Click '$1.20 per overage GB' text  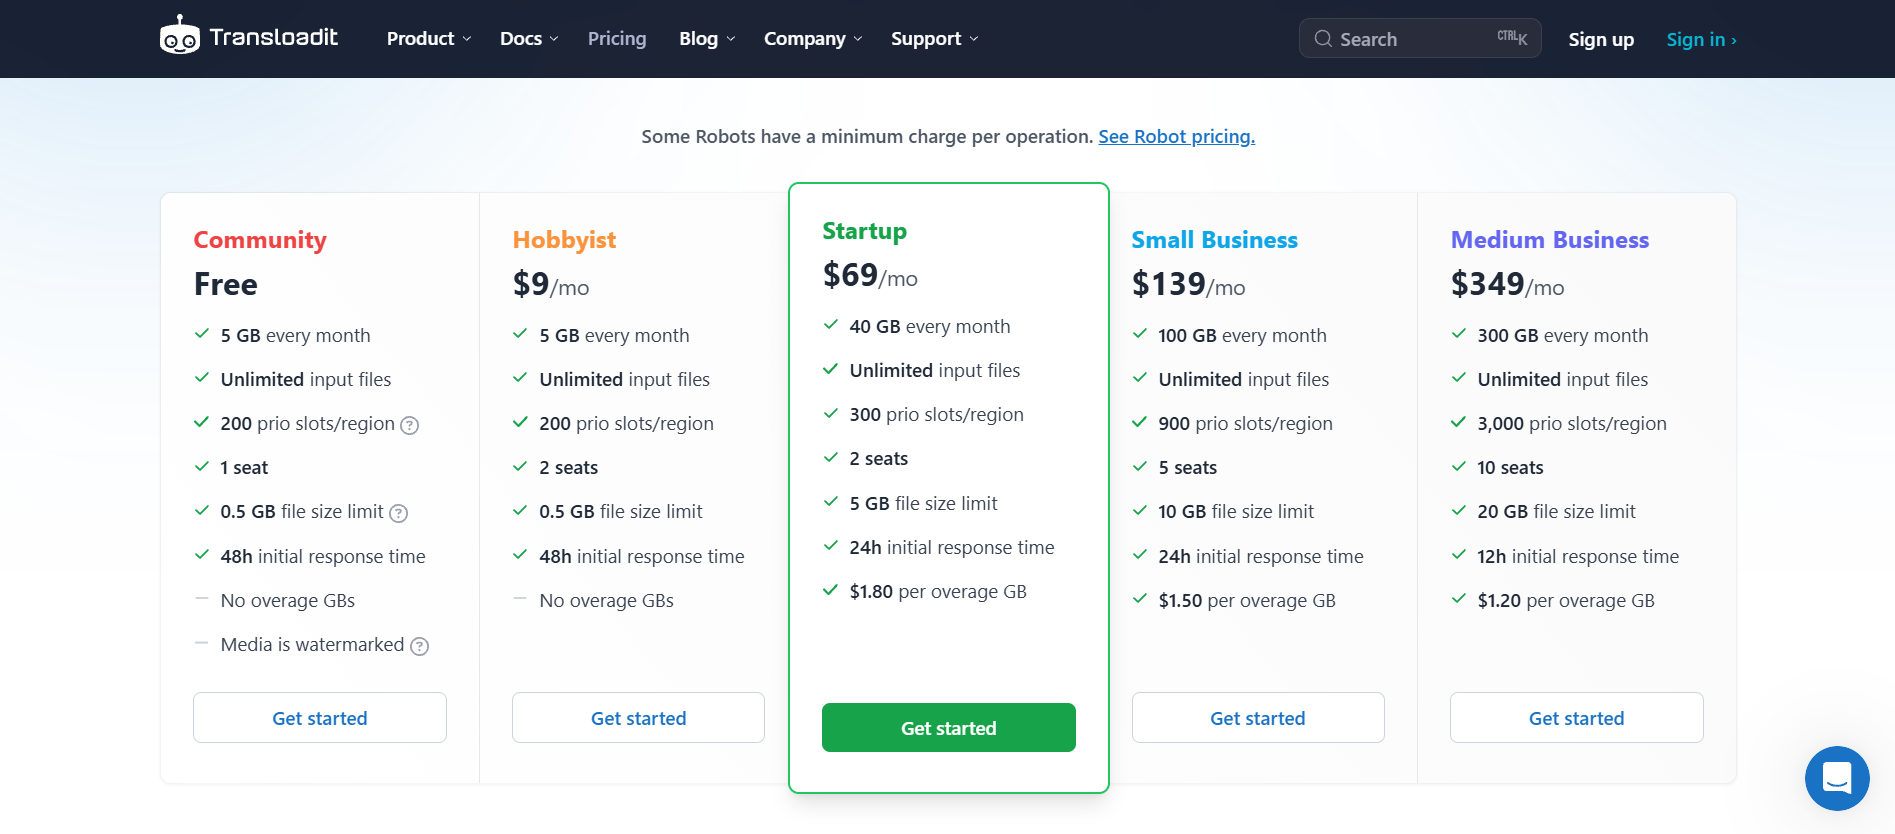click(x=1566, y=601)
